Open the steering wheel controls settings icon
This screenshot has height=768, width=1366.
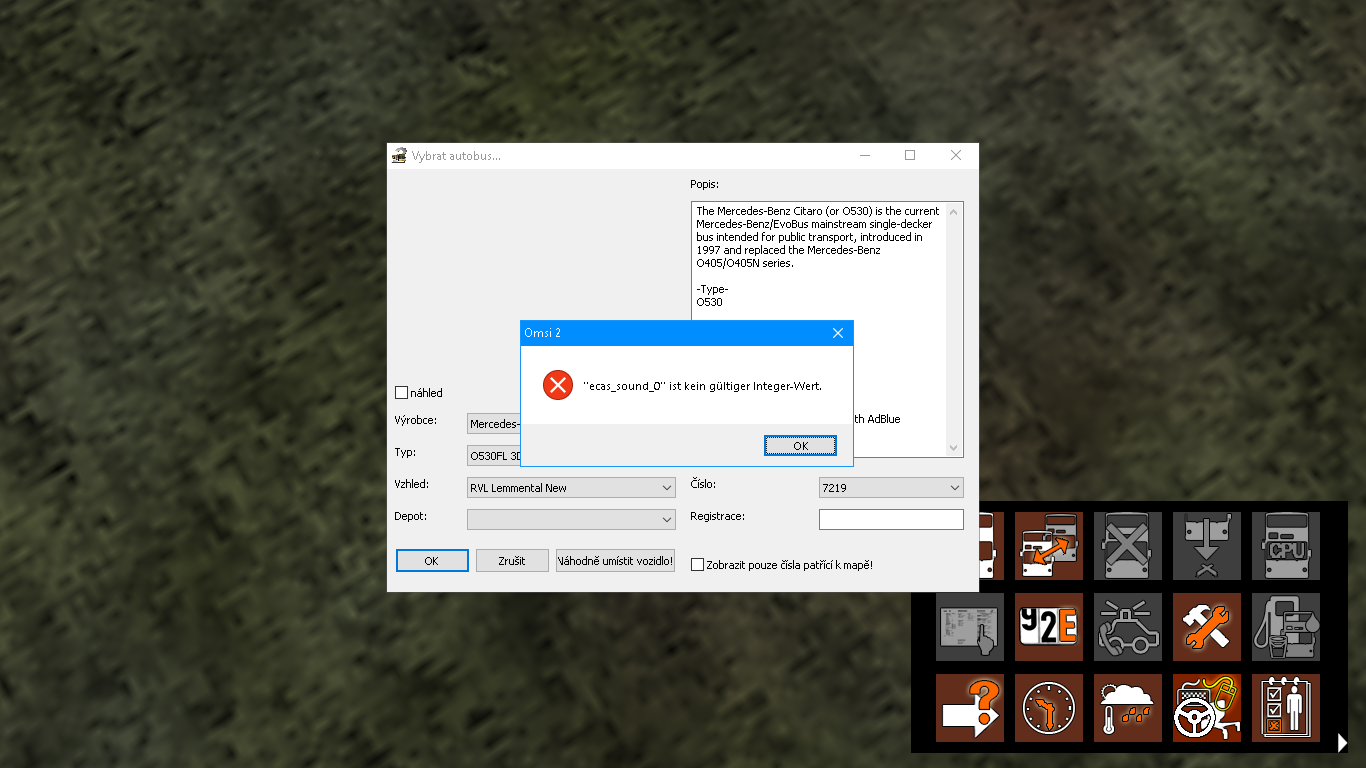pos(1207,708)
